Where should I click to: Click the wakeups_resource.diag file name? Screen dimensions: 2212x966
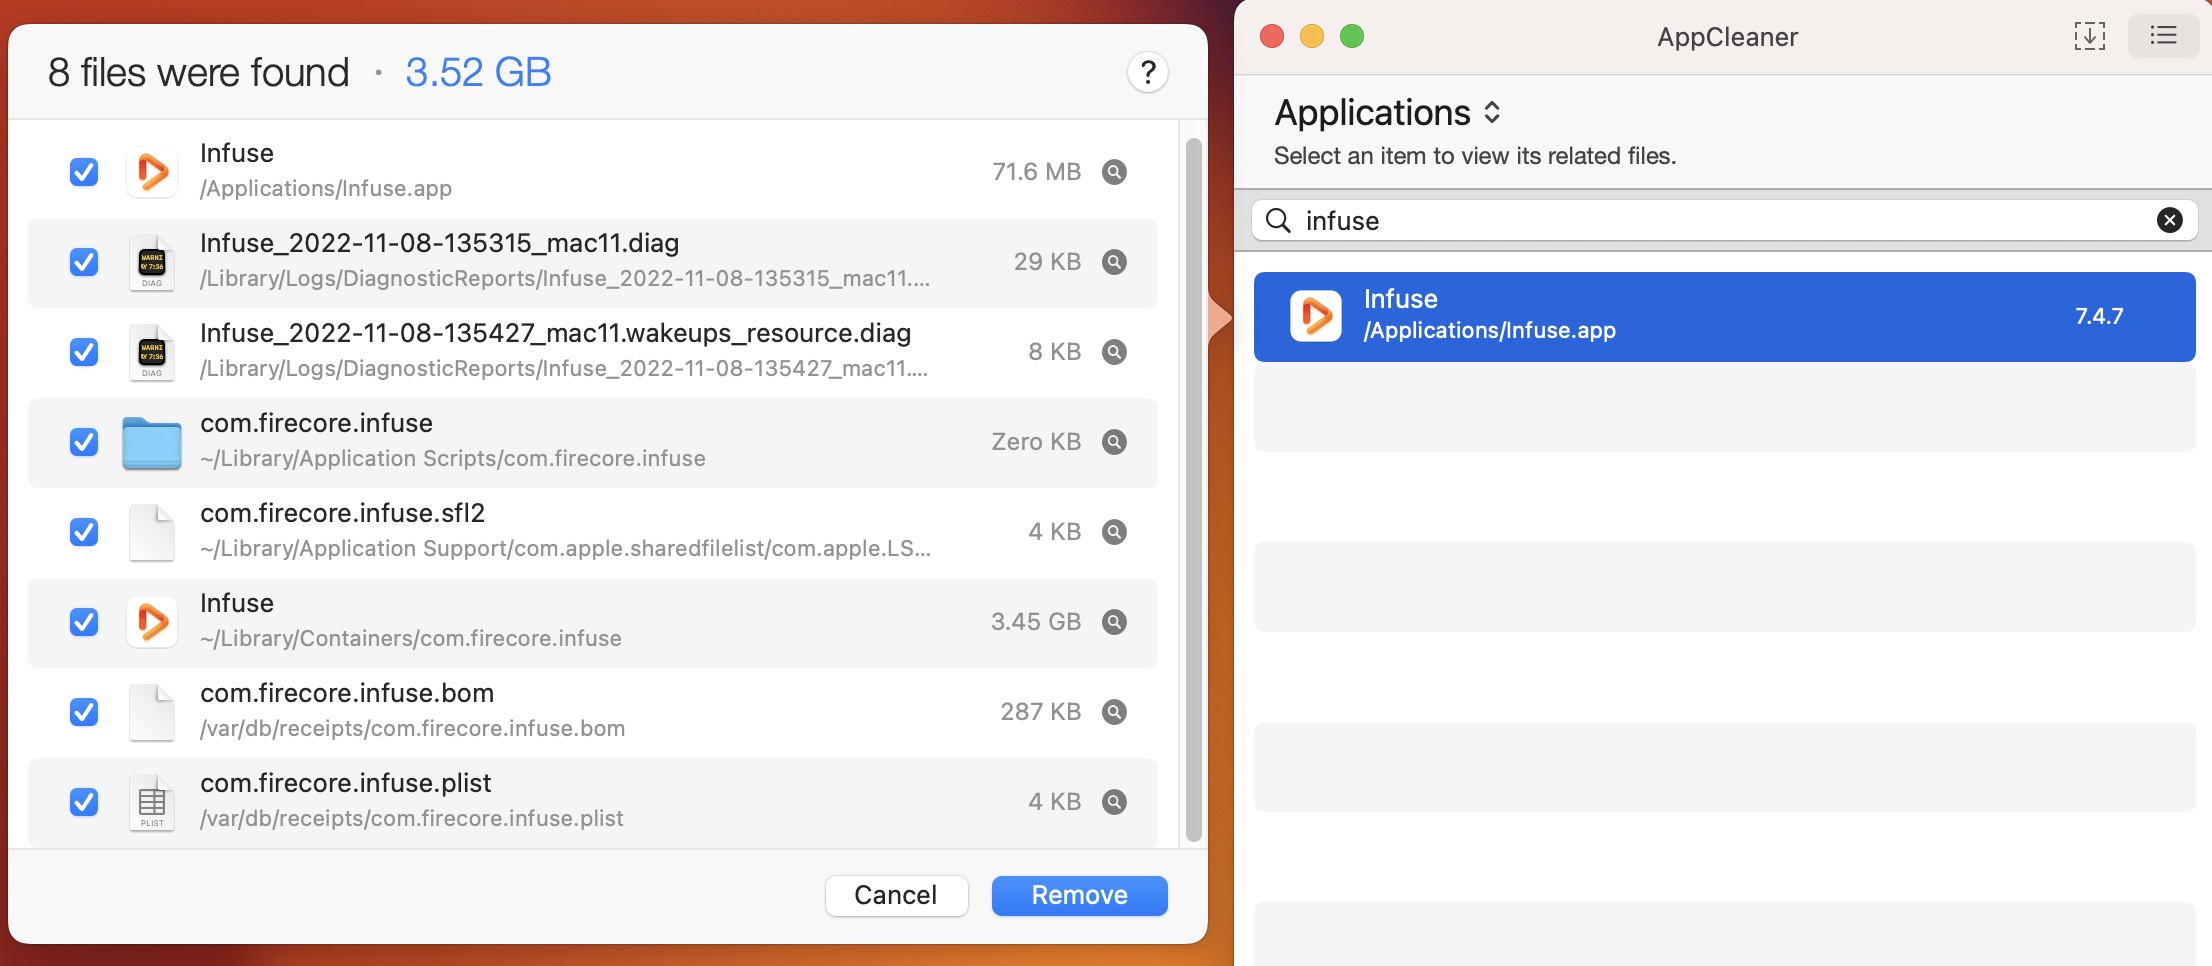(556, 333)
